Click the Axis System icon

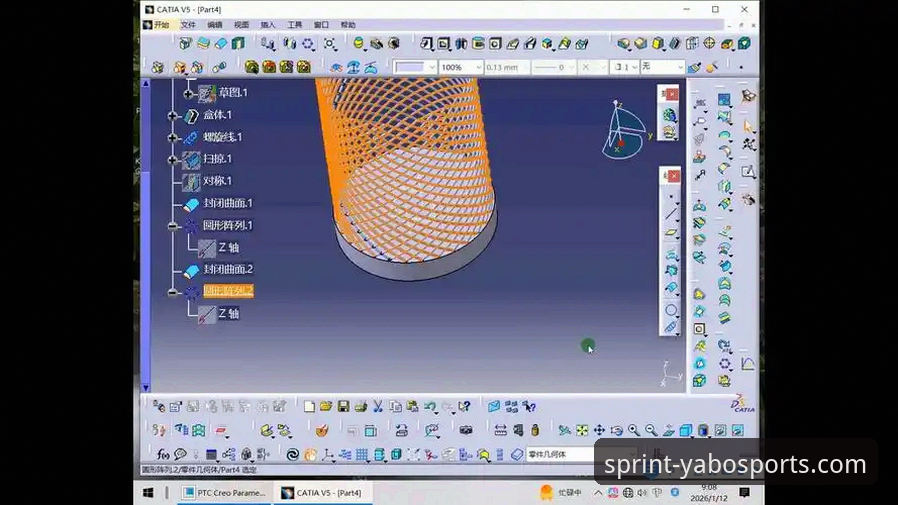click(x=328, y=454)
